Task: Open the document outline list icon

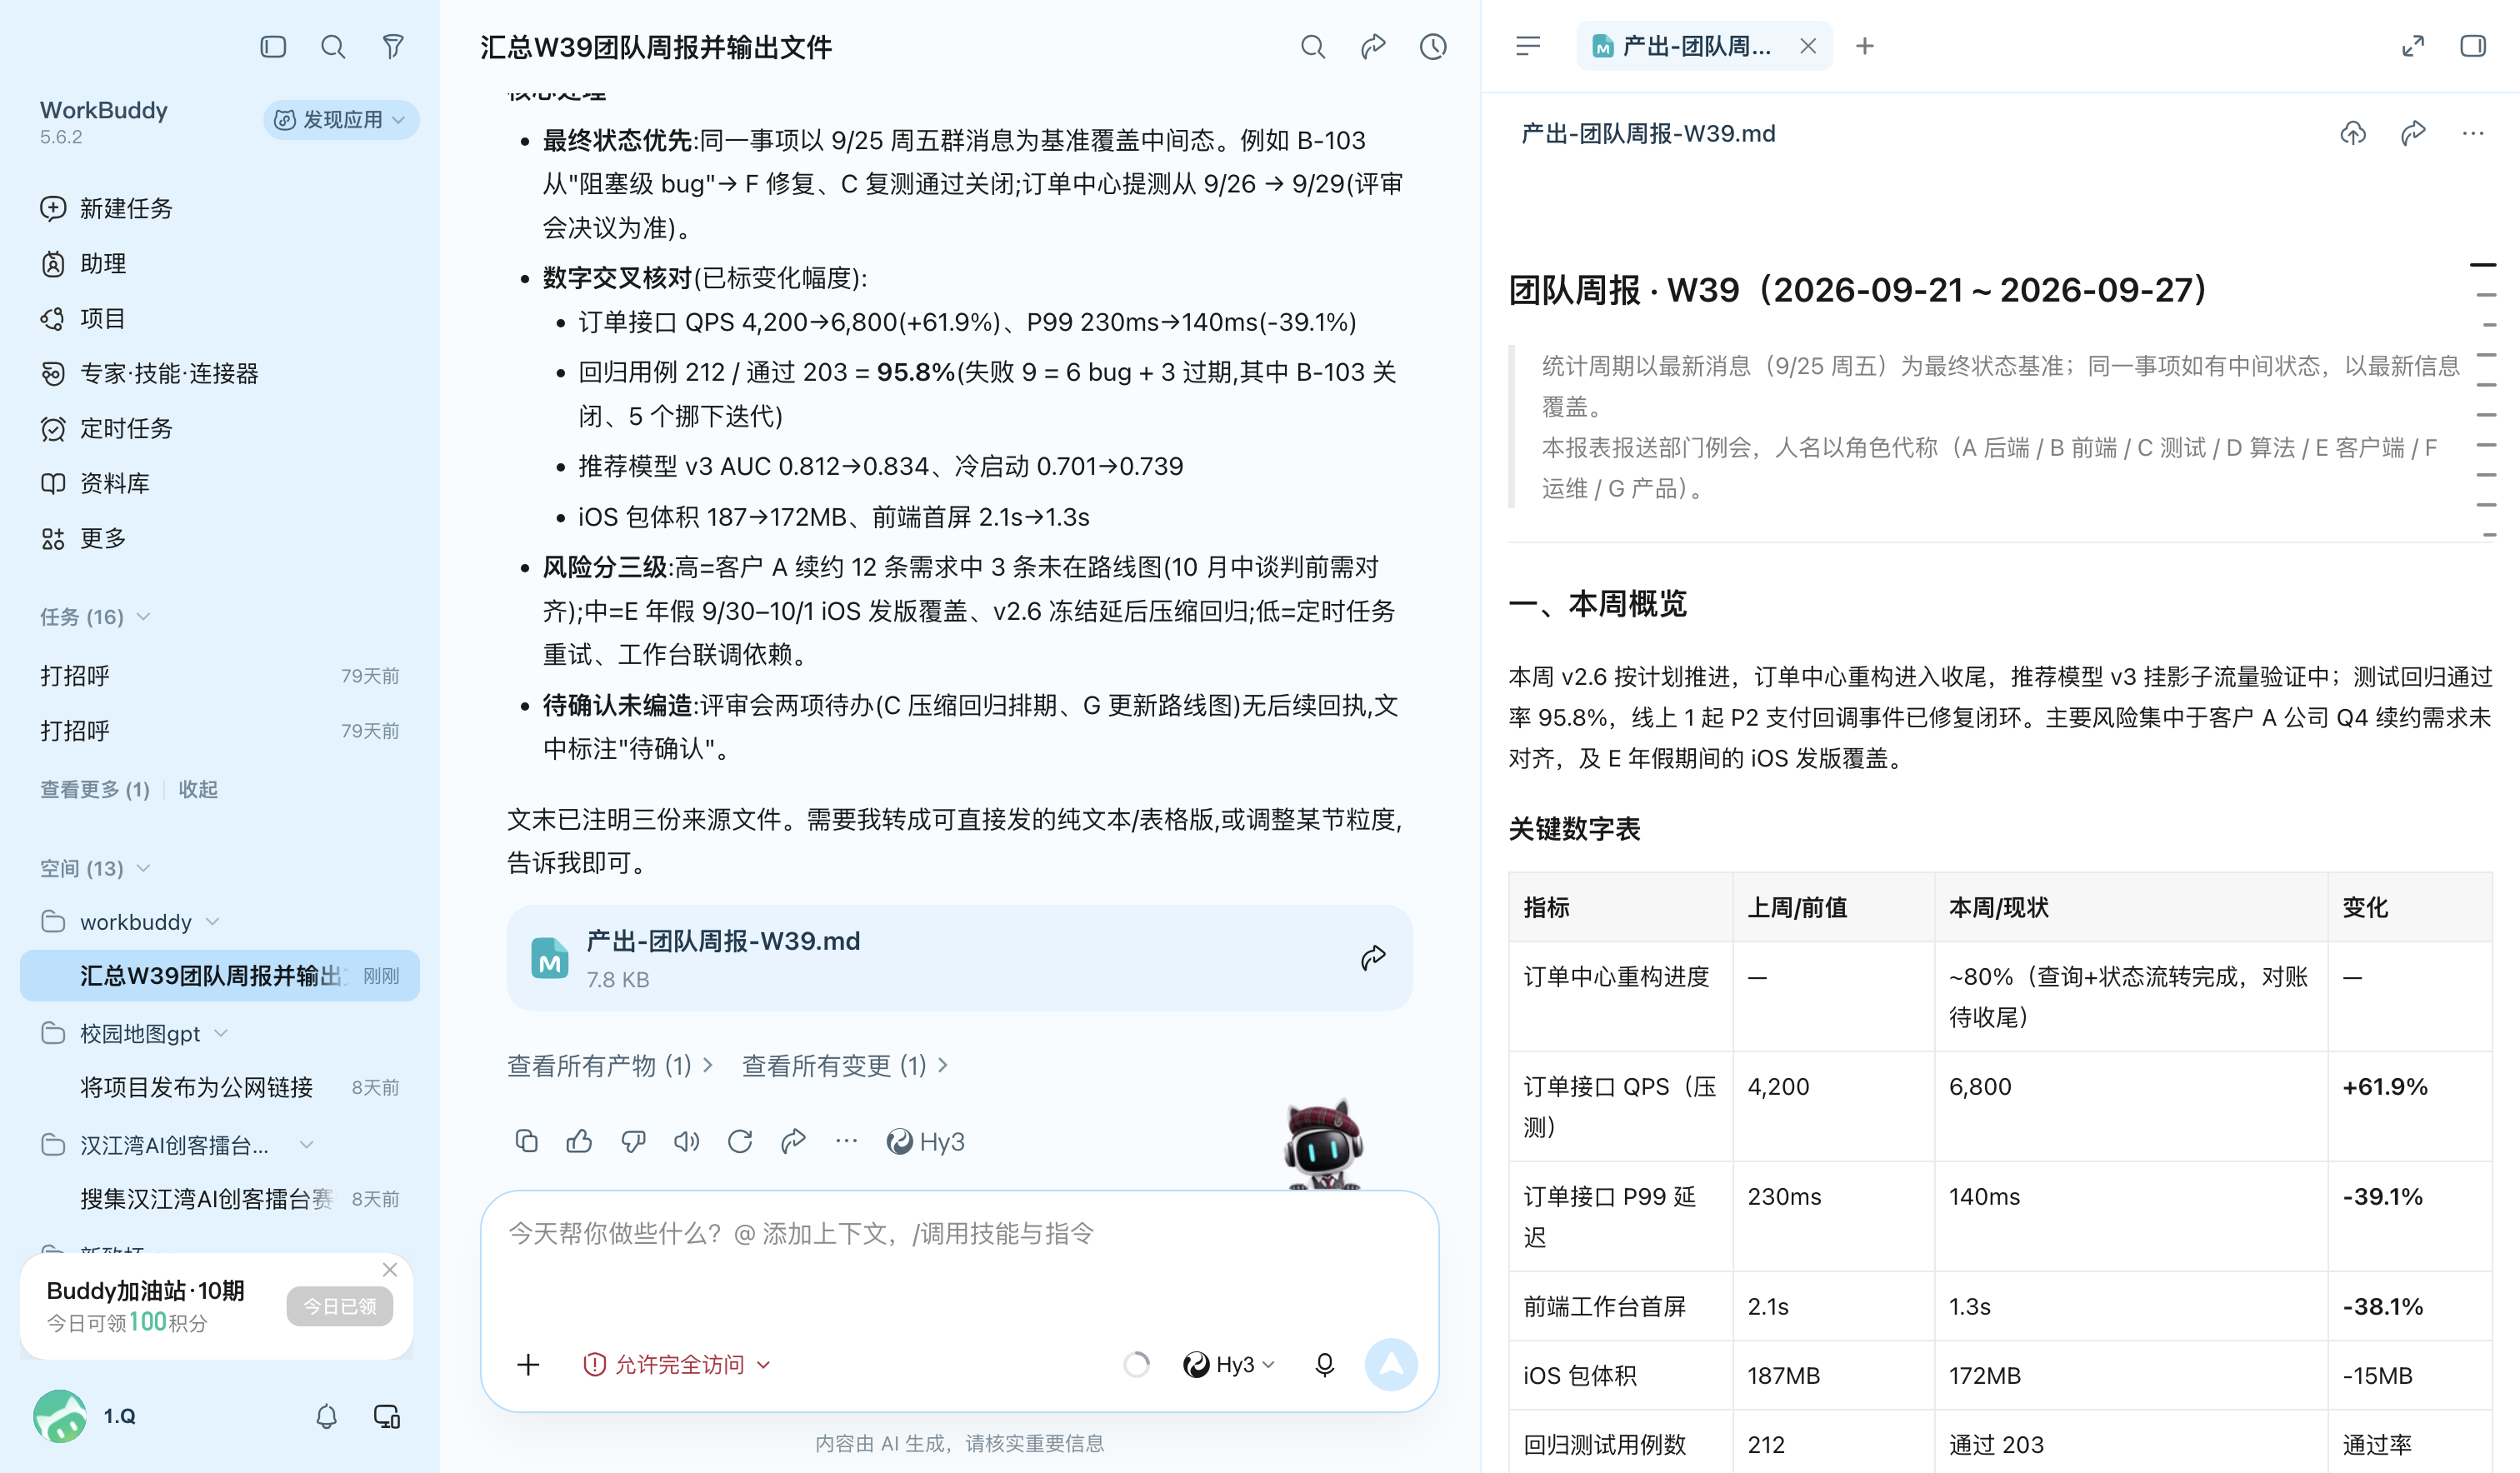Action: point(1528,47)
